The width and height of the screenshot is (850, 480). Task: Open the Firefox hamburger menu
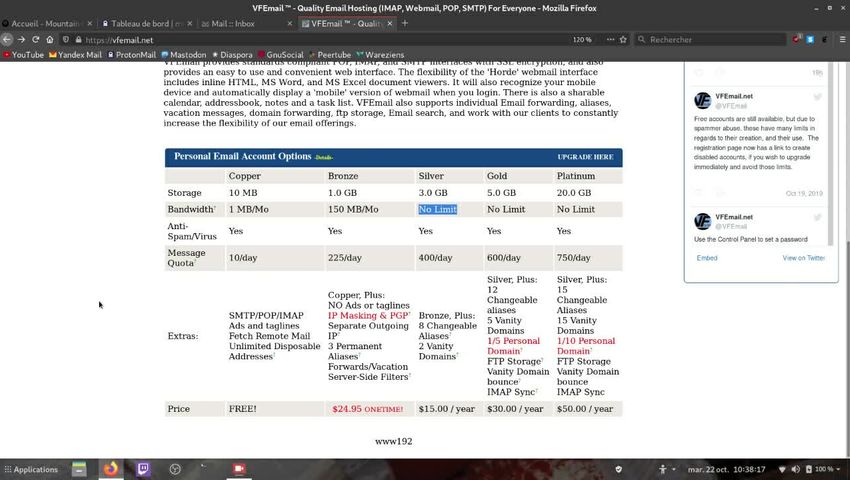click(842, 39)
